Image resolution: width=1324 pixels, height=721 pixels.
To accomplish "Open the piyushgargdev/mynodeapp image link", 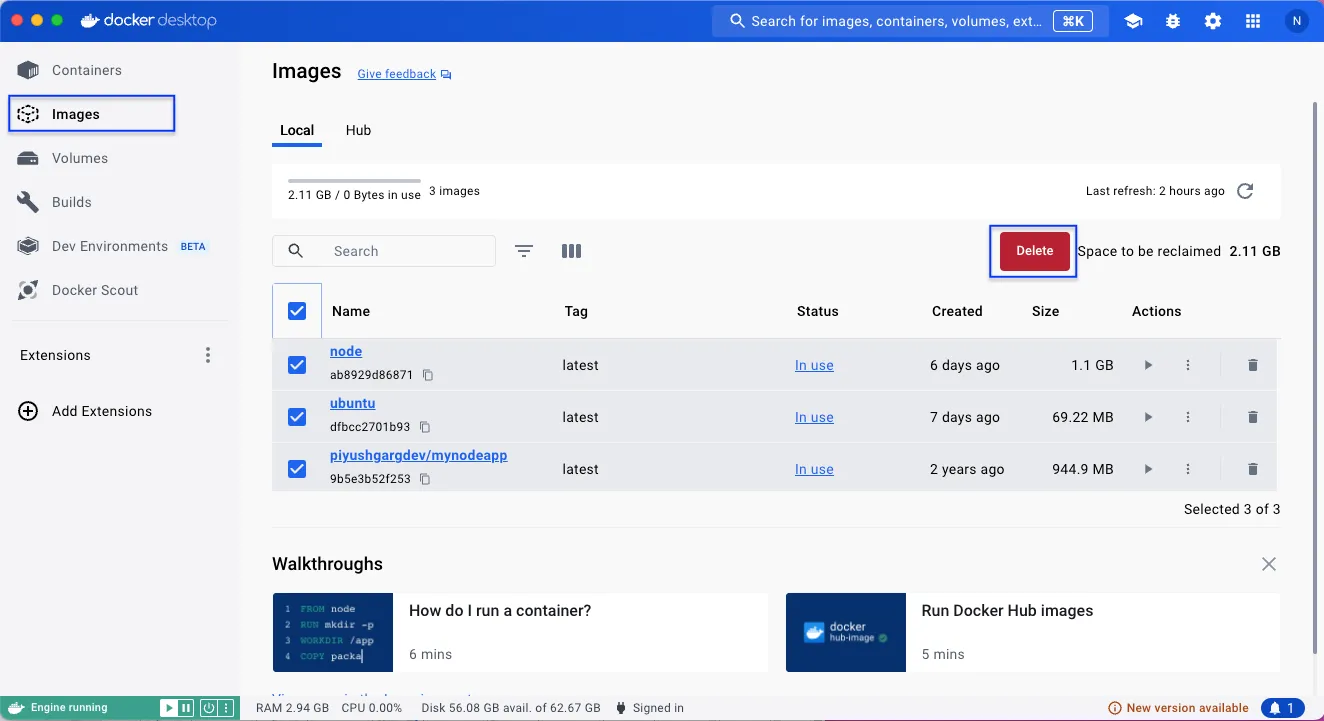I will point(419,455).
